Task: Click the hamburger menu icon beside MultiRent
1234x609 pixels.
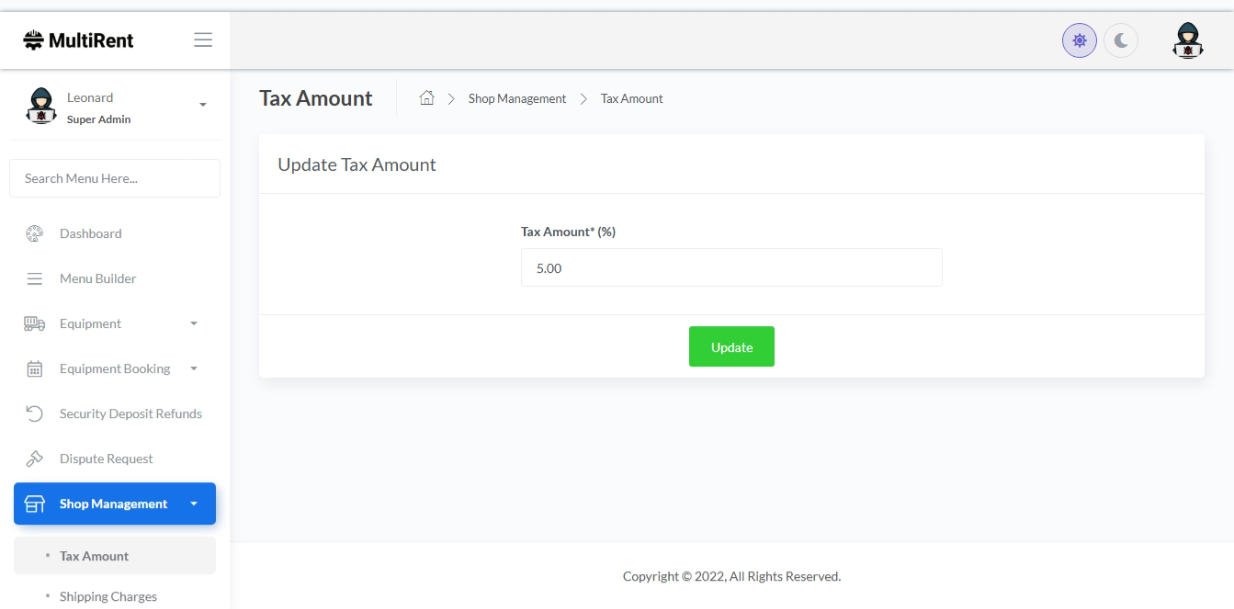Action: 203,40
